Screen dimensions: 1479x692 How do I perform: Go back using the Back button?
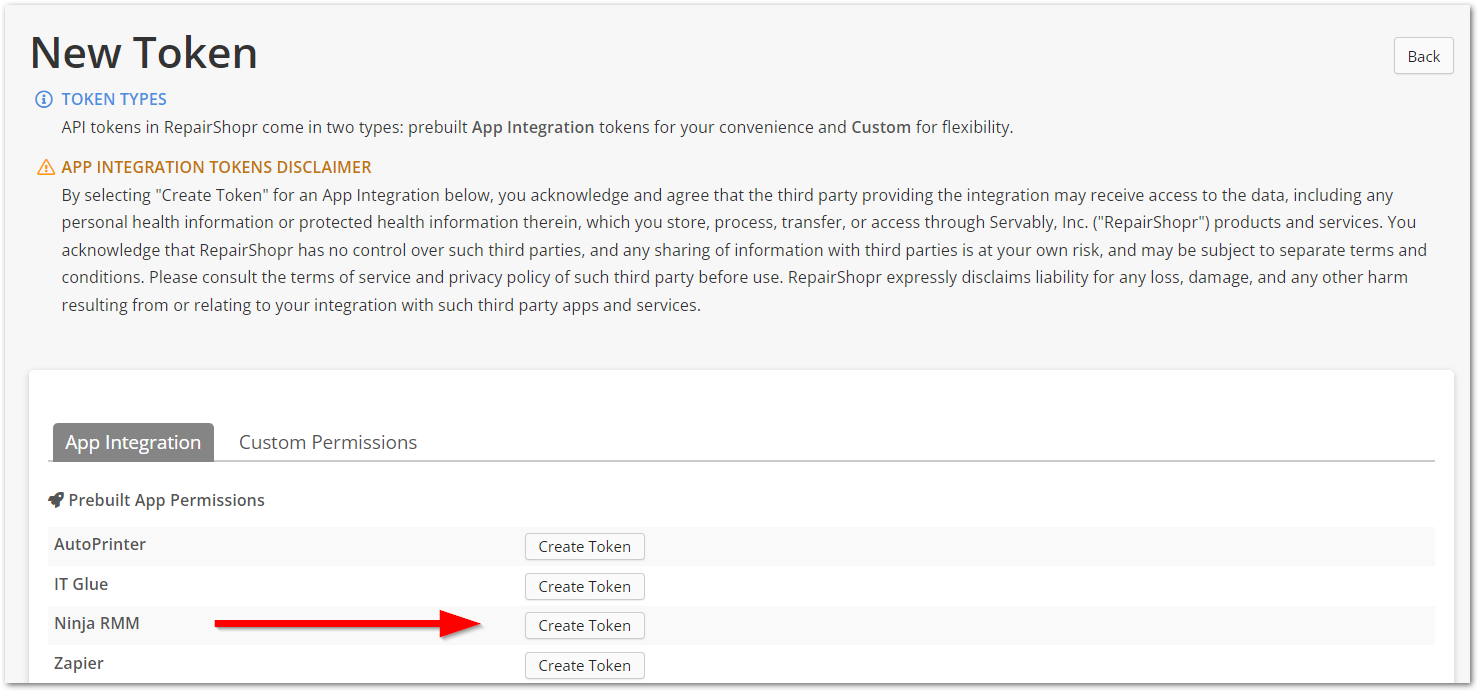pos(1423,56)
